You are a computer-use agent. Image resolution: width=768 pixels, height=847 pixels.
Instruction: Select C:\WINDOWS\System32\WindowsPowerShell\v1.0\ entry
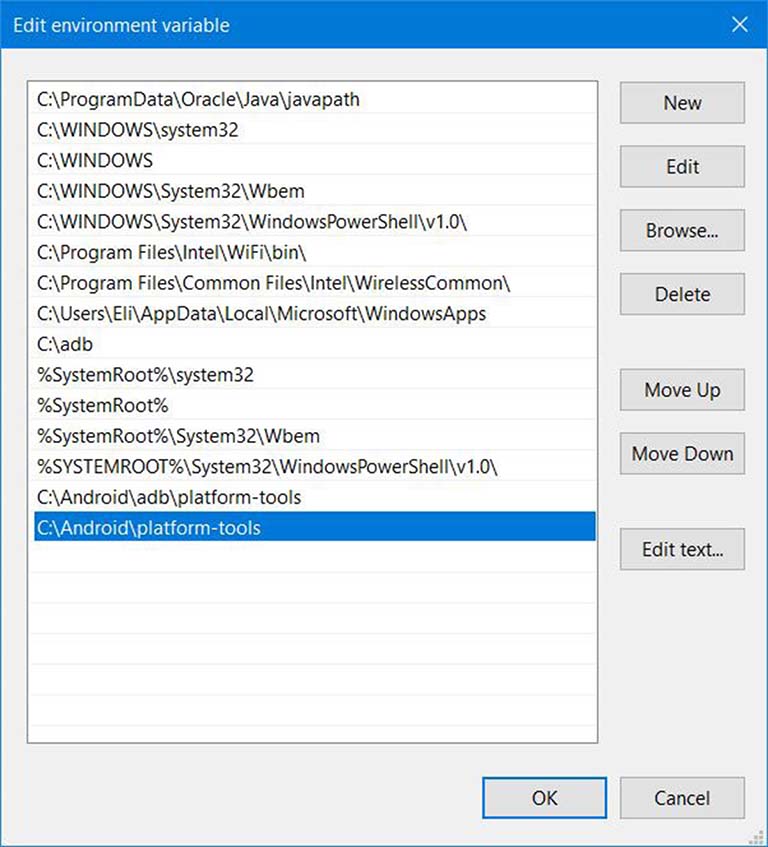314,221
